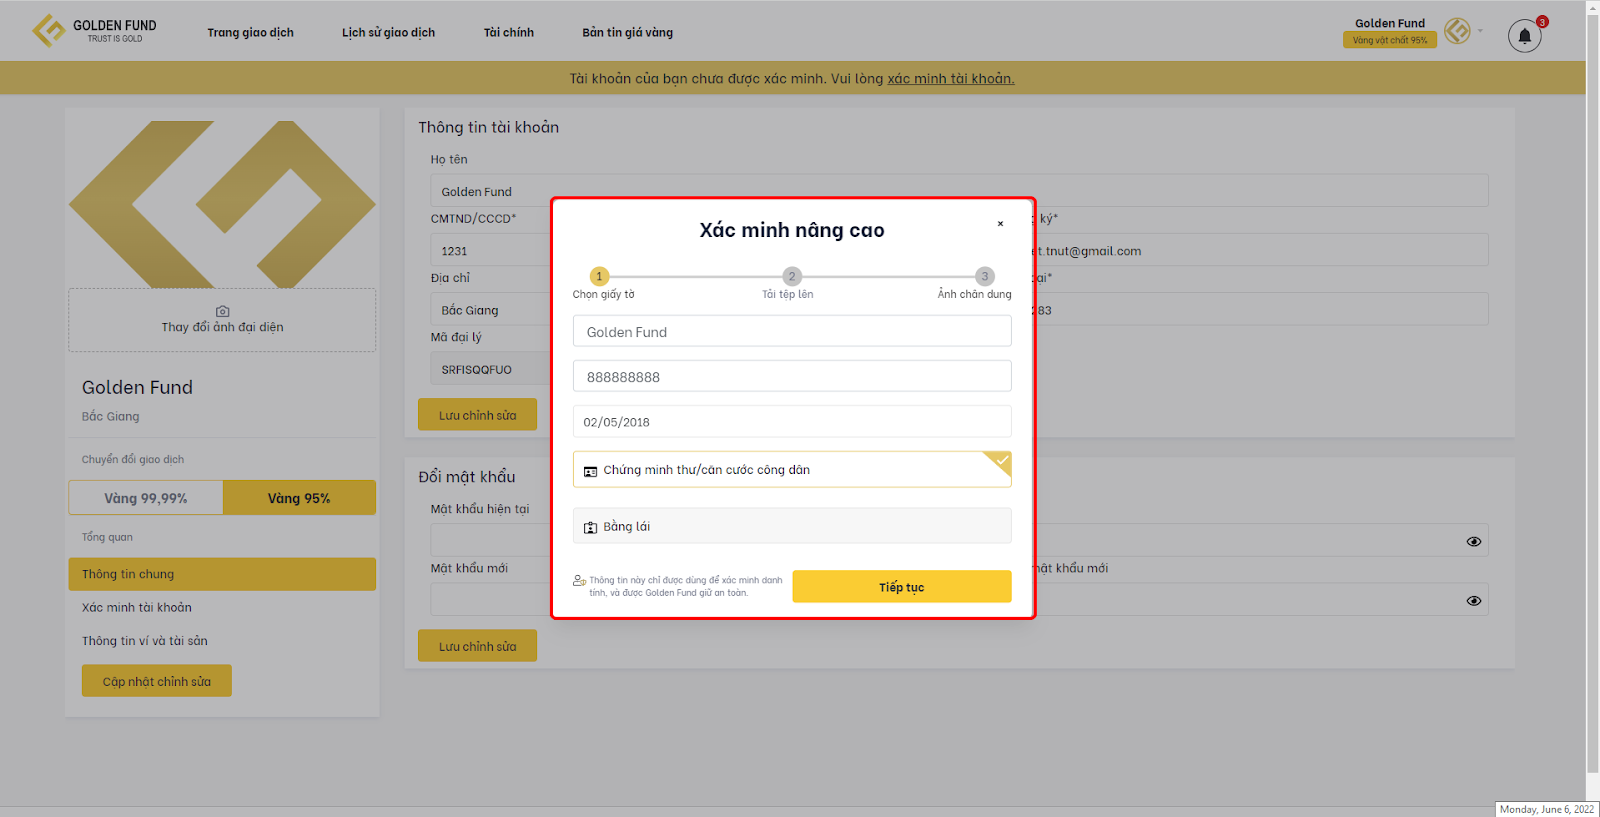Click the Golden Fund logo in header
The image size is (1600, 817).
(94, 31)
